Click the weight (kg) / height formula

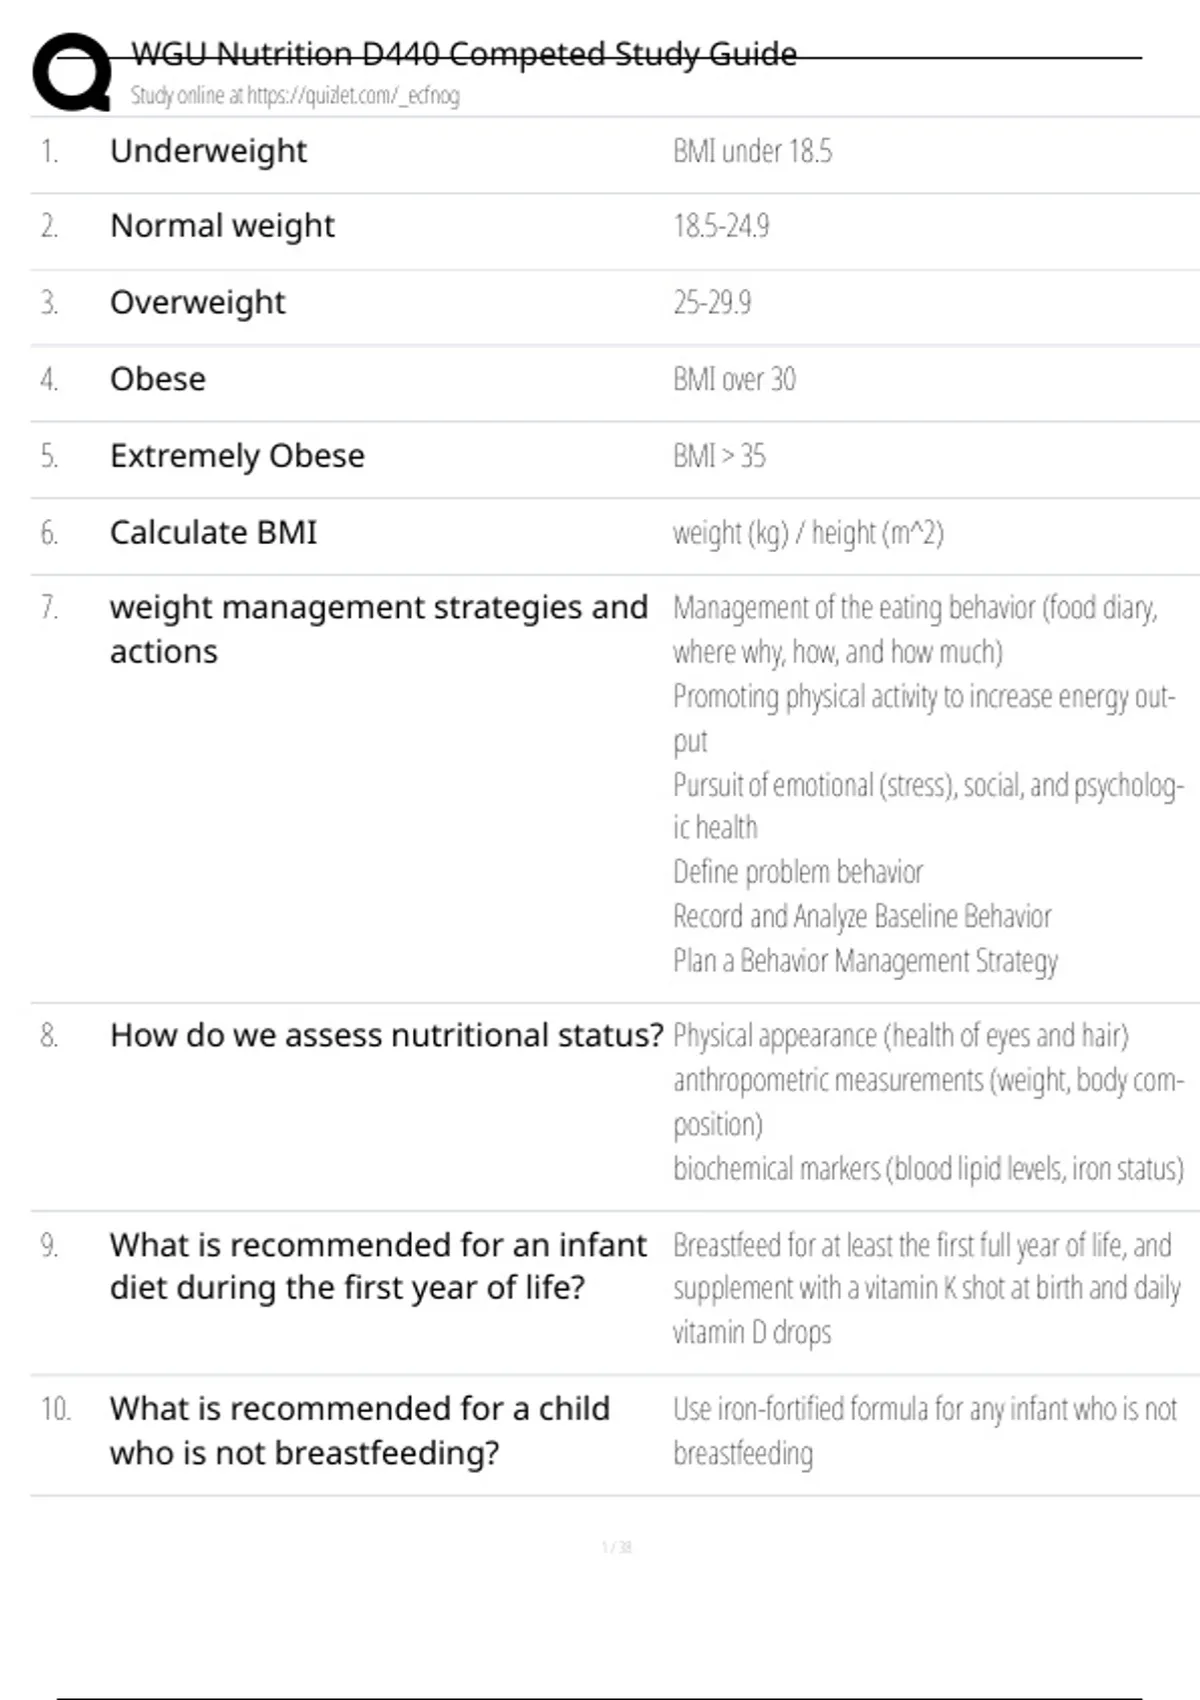coord(808,533)
